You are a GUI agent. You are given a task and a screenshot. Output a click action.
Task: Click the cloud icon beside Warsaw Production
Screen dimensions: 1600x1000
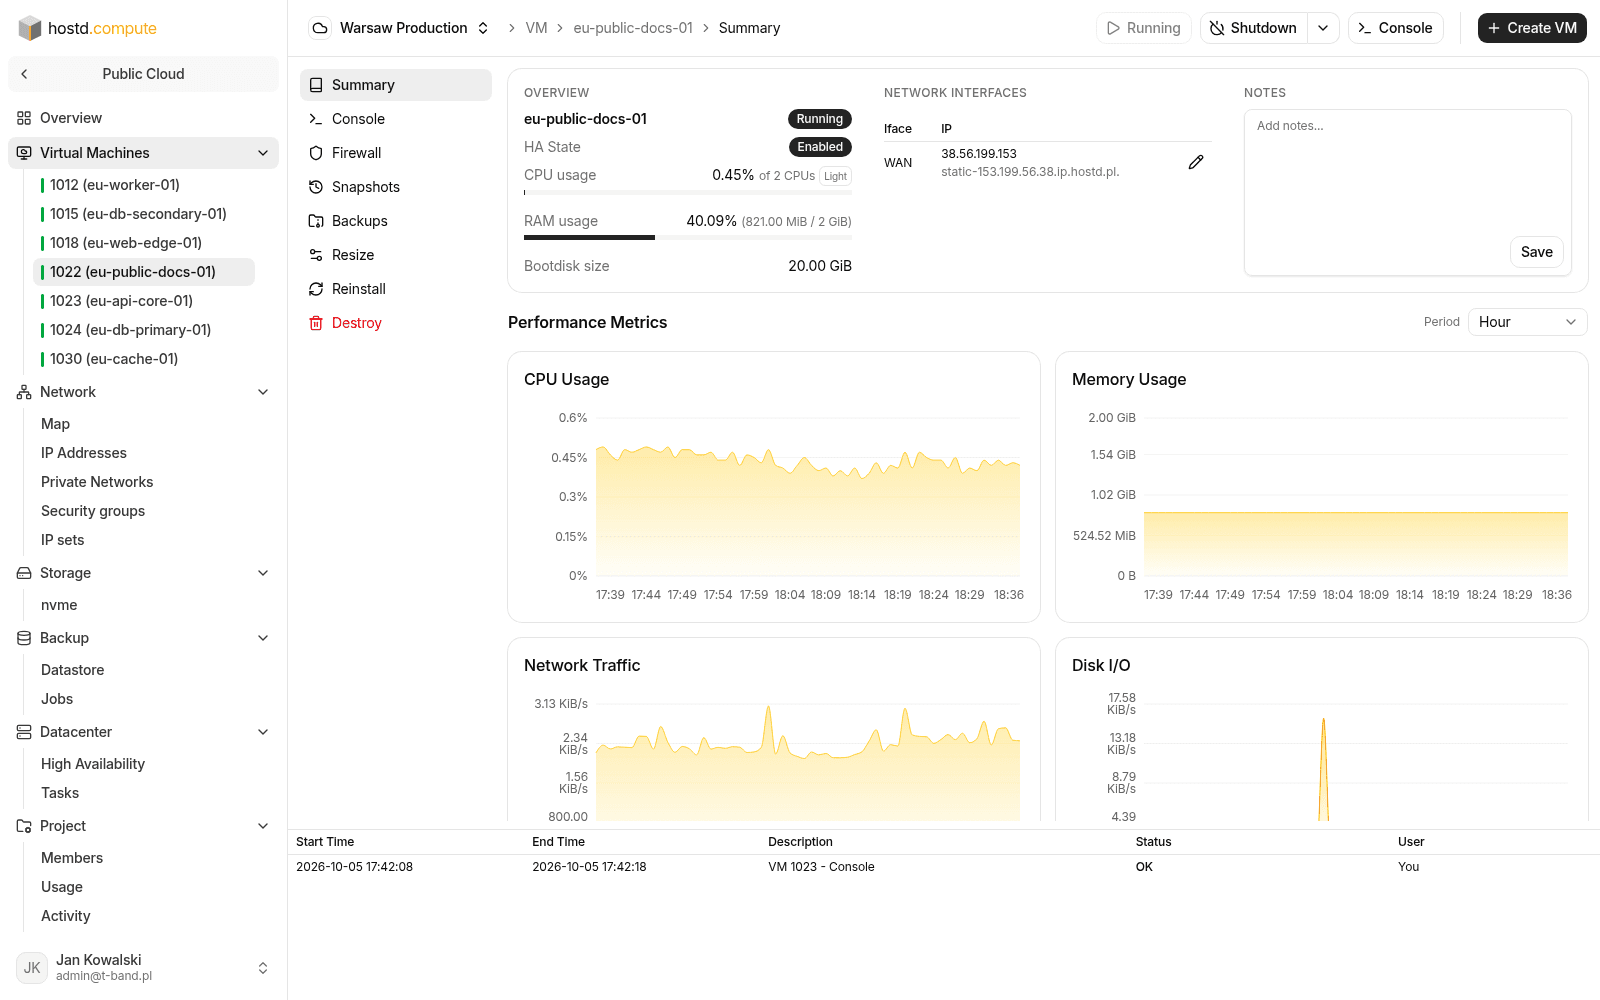pyautogui.click(x=320, y=28)
